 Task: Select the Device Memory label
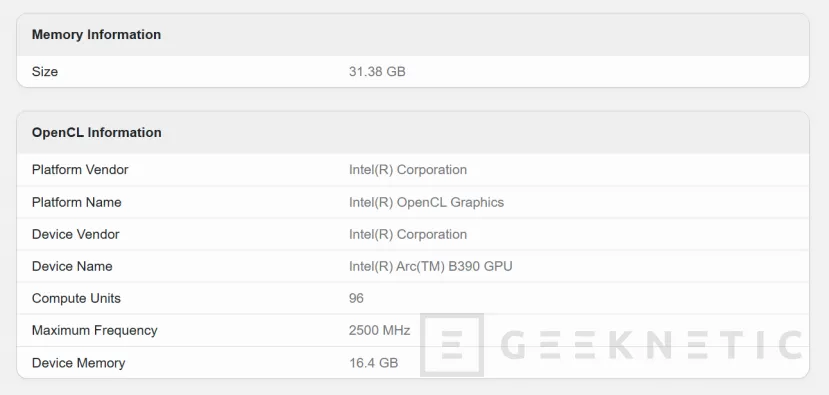[78, 363]
